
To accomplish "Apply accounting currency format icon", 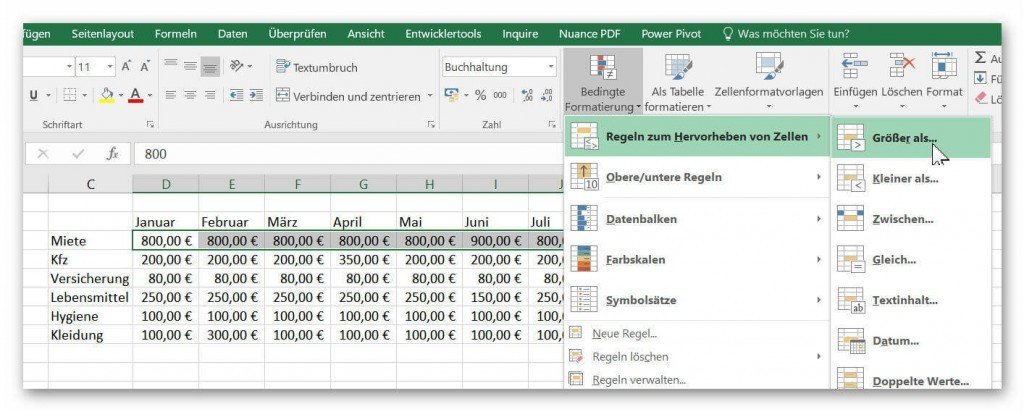I will (x=451, y=95).
